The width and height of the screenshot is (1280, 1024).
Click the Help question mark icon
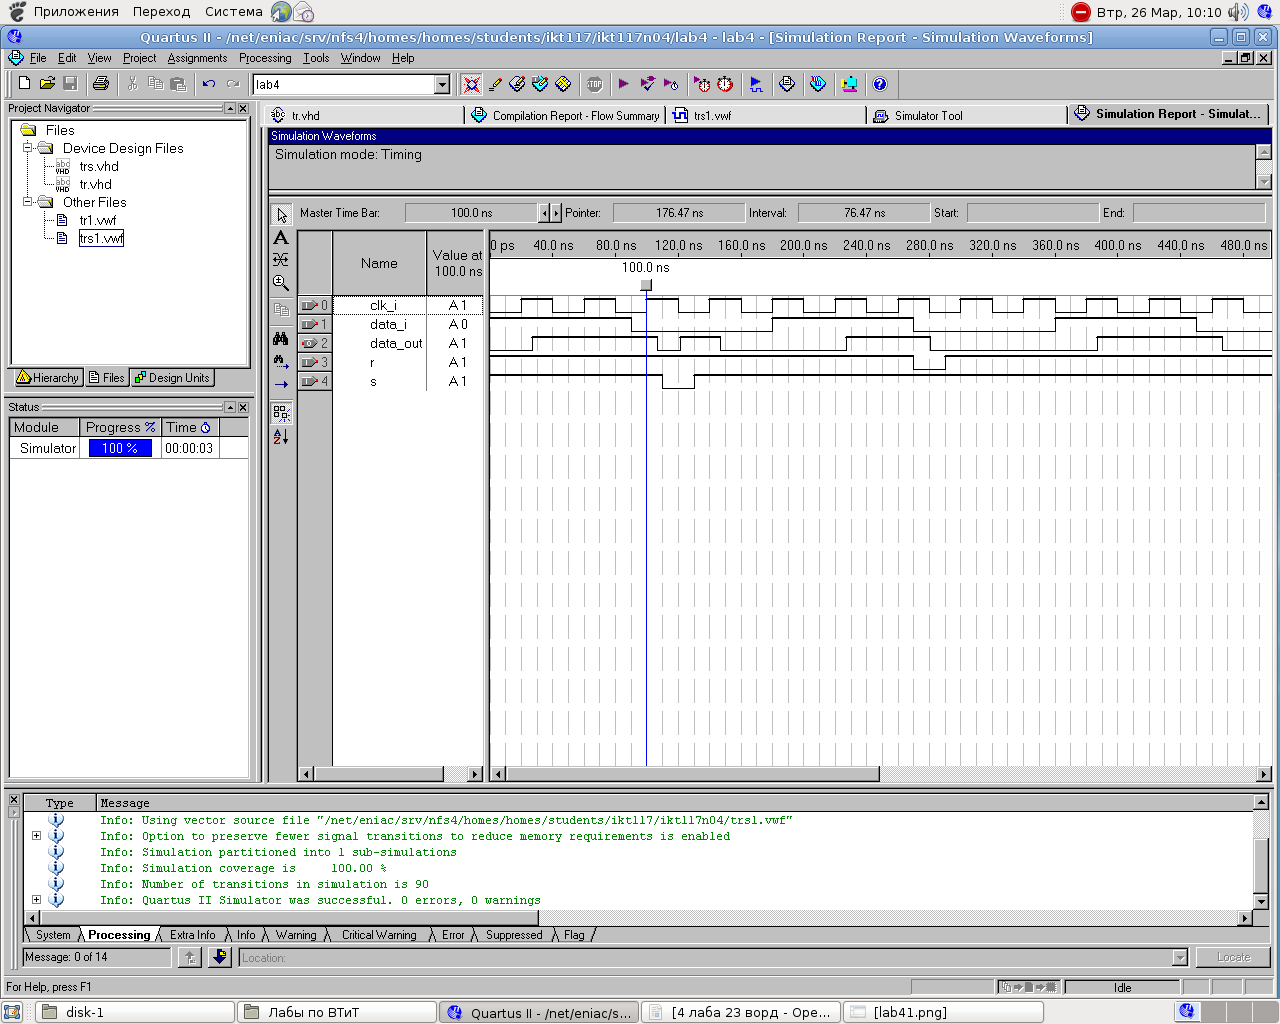point(880,84)
